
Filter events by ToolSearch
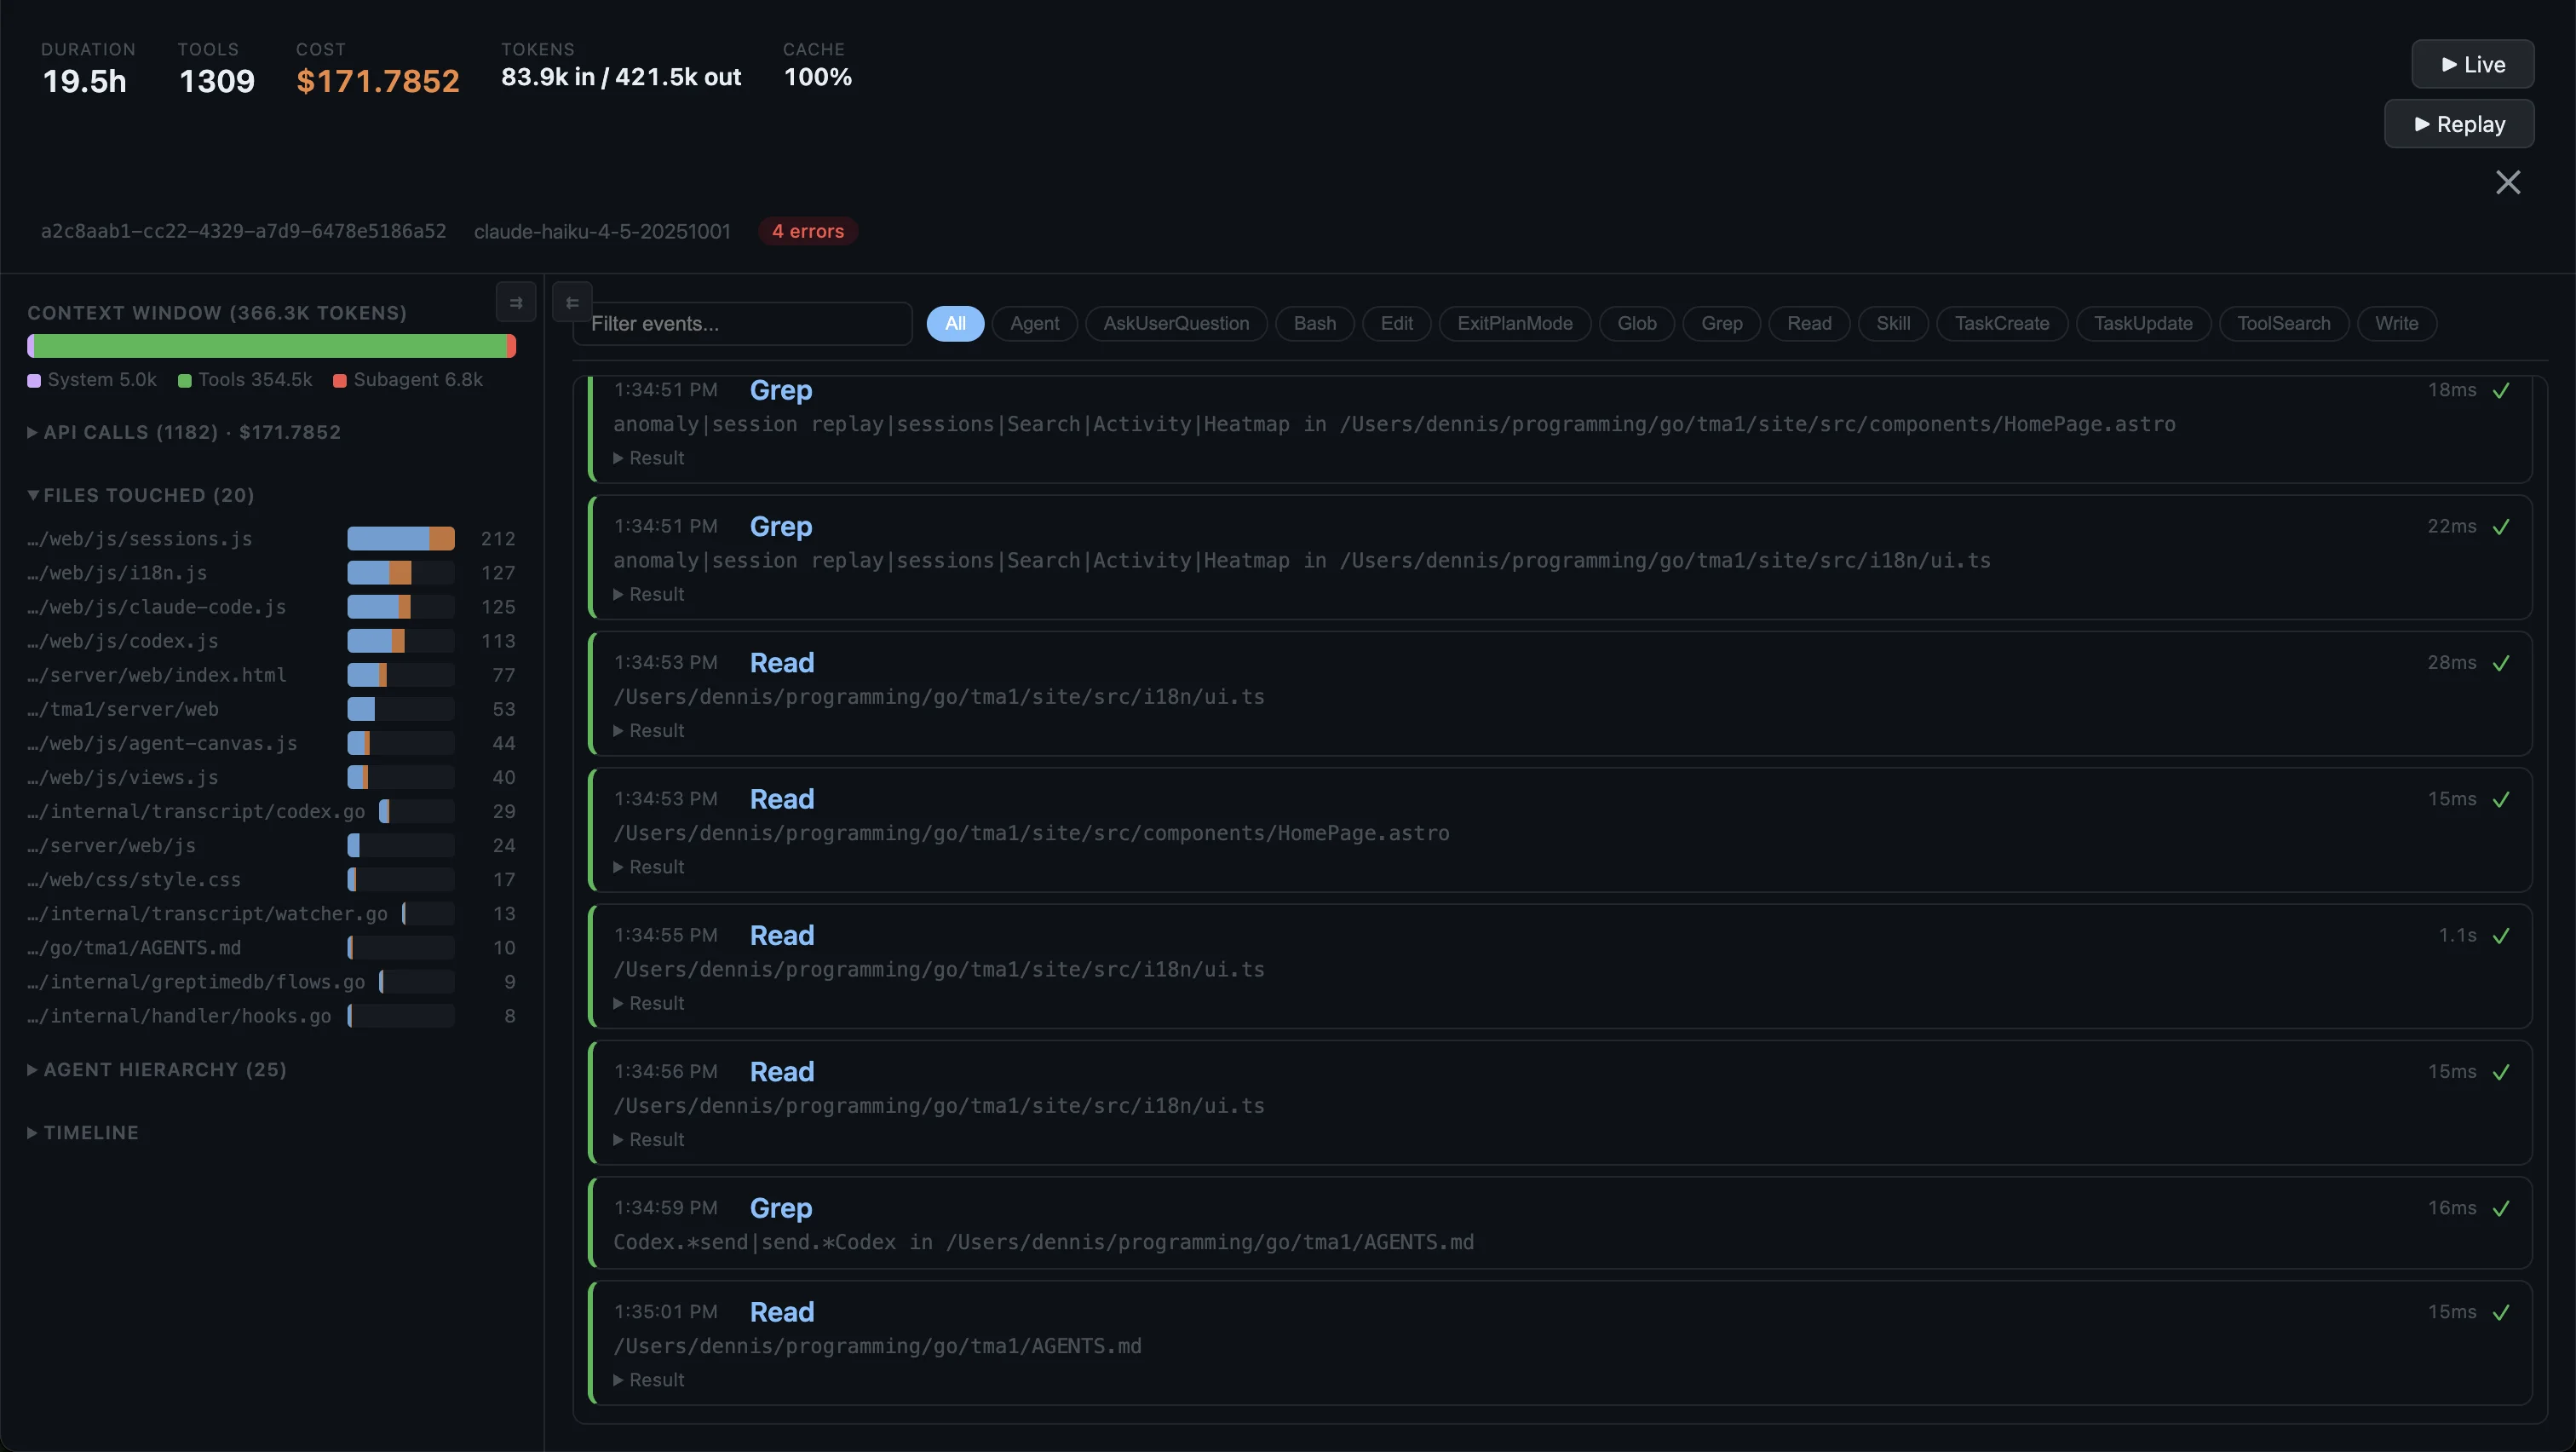tap(2283, 324)
